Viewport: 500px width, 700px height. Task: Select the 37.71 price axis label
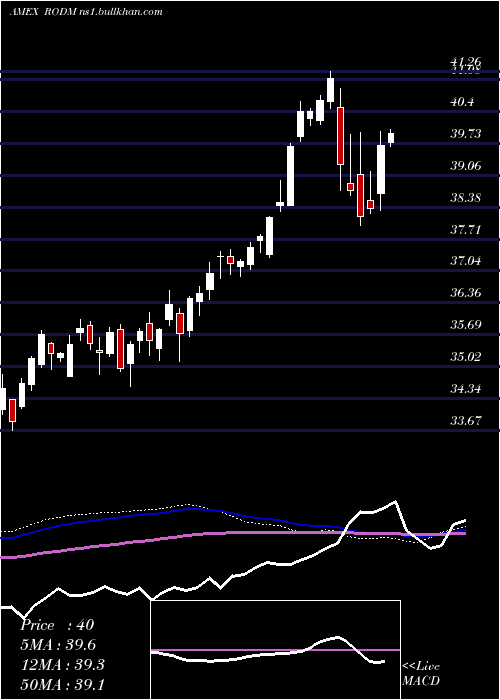tap(466, 229)
